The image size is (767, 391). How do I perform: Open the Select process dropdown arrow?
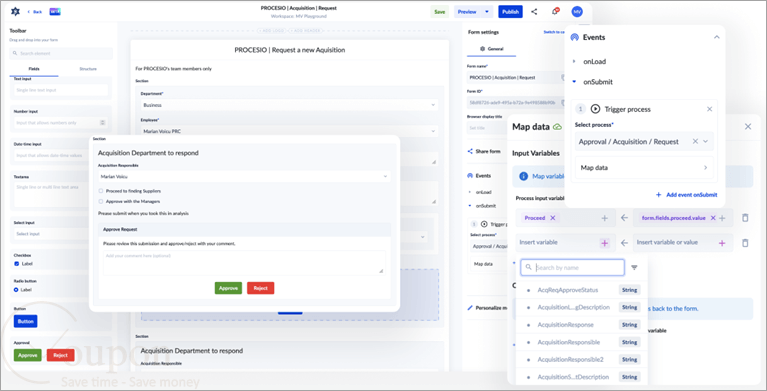[x=705, y=141]
